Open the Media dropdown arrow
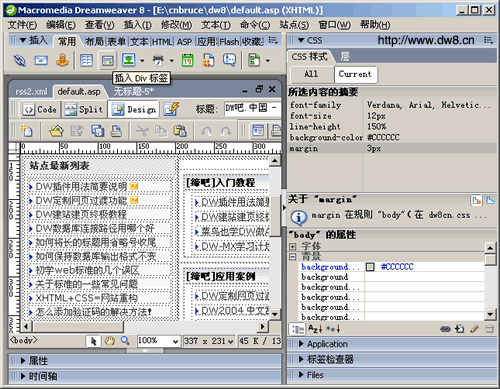 [172, 61]
